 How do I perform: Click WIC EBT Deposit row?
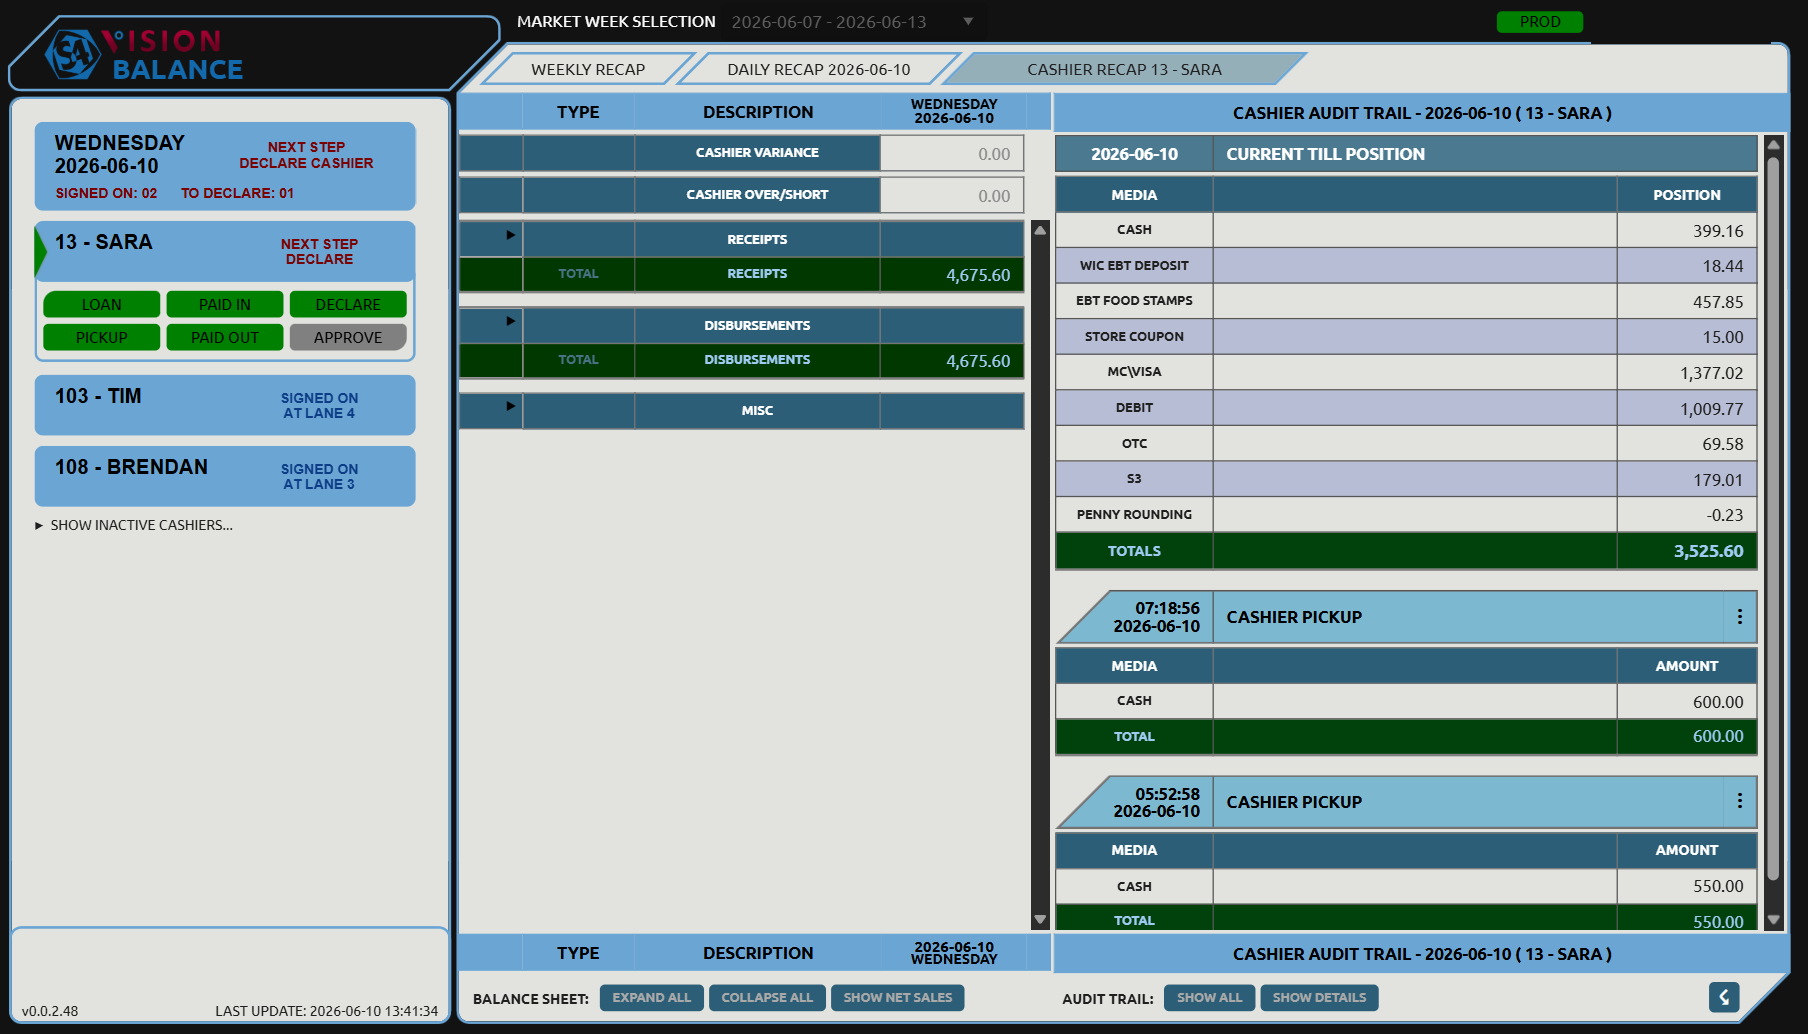(1406, 265)
